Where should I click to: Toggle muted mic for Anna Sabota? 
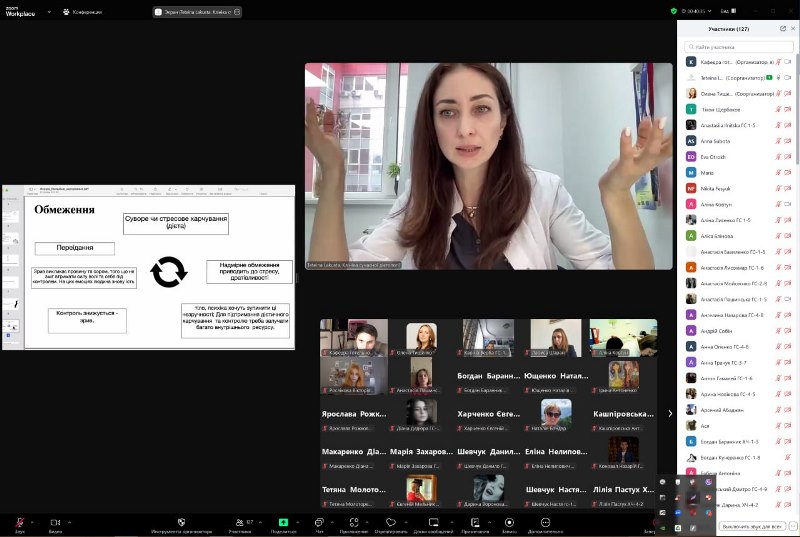point(779,141)
